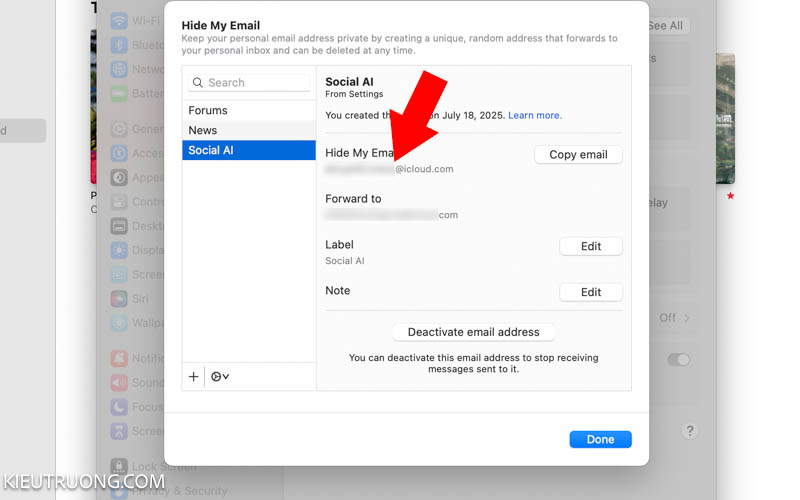
Task: Open Notifications icon in Settings sidebar
Action: coord(119,358)
